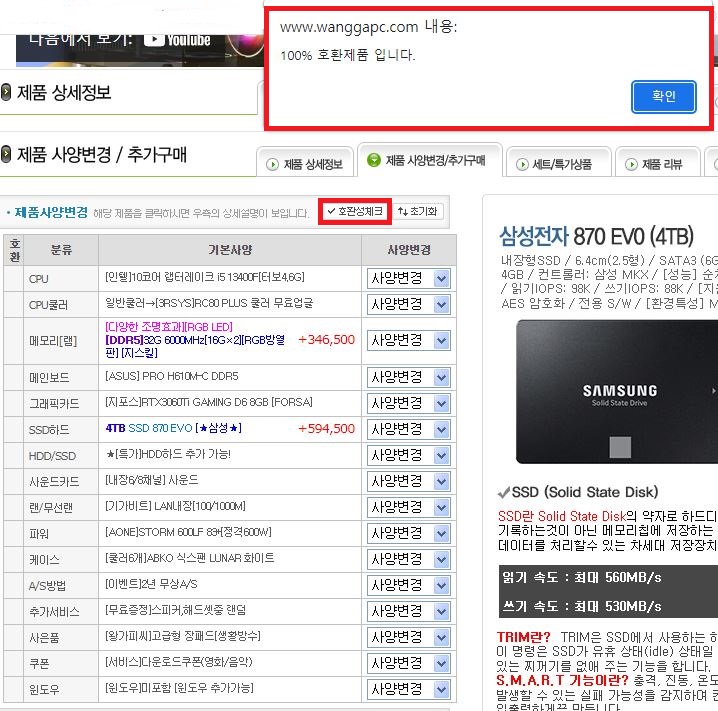Open the 파워 사양변경 dropdown
The width and height of the screenshot is (718, 711).
coord(408,533)
